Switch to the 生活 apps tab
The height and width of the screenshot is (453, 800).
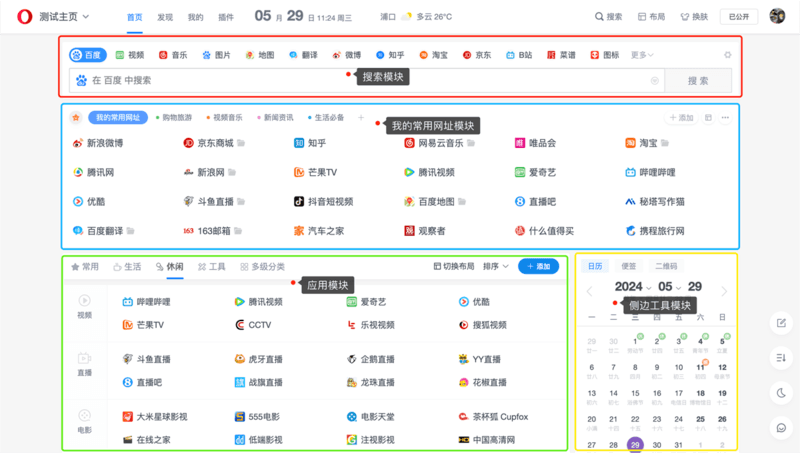tap(127, 267)
